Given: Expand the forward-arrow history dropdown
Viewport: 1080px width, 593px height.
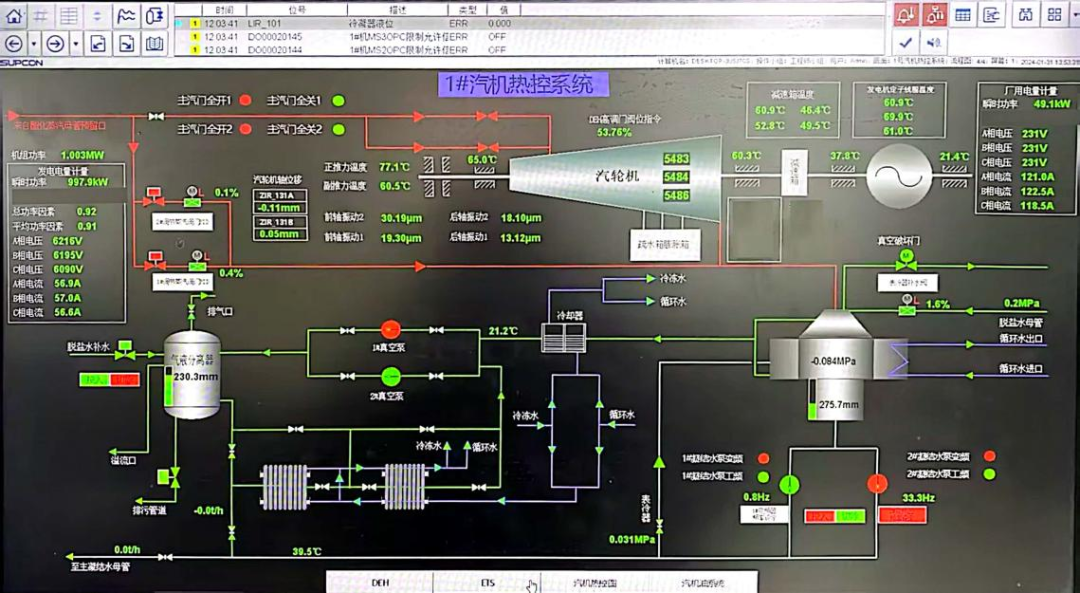Looking at the screenshot, I should (x=76, y=44).
